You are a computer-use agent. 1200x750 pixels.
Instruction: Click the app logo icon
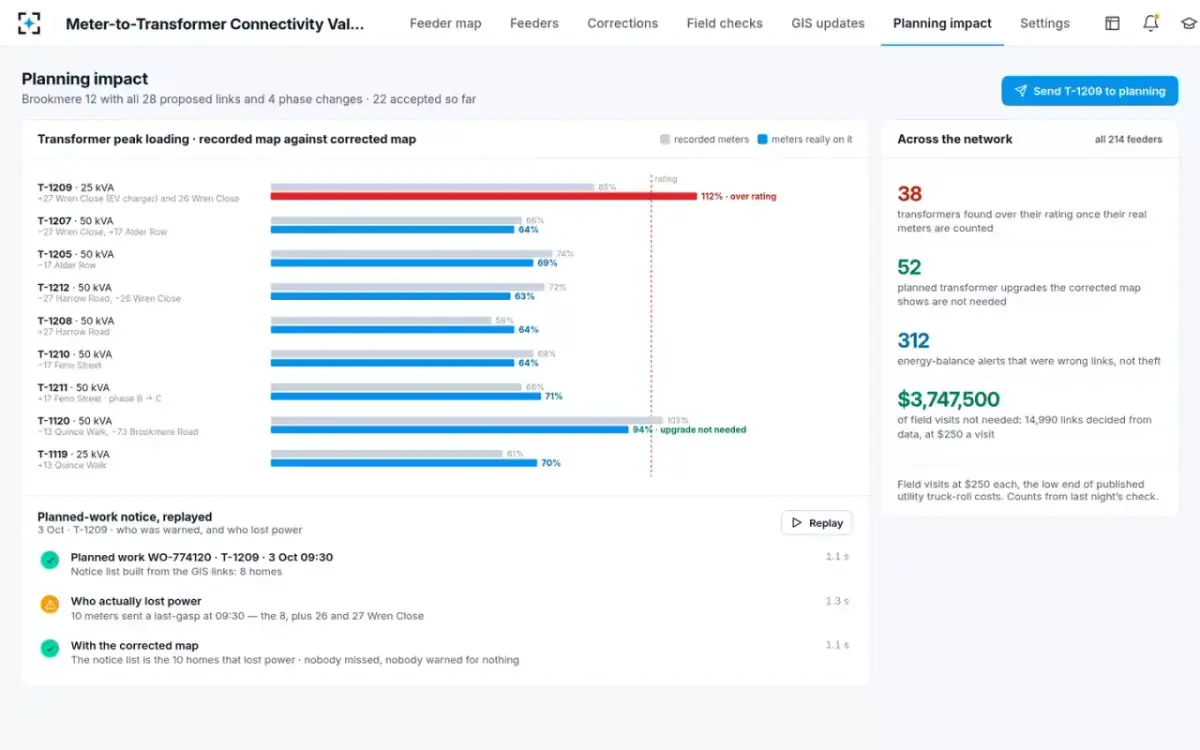29,23
